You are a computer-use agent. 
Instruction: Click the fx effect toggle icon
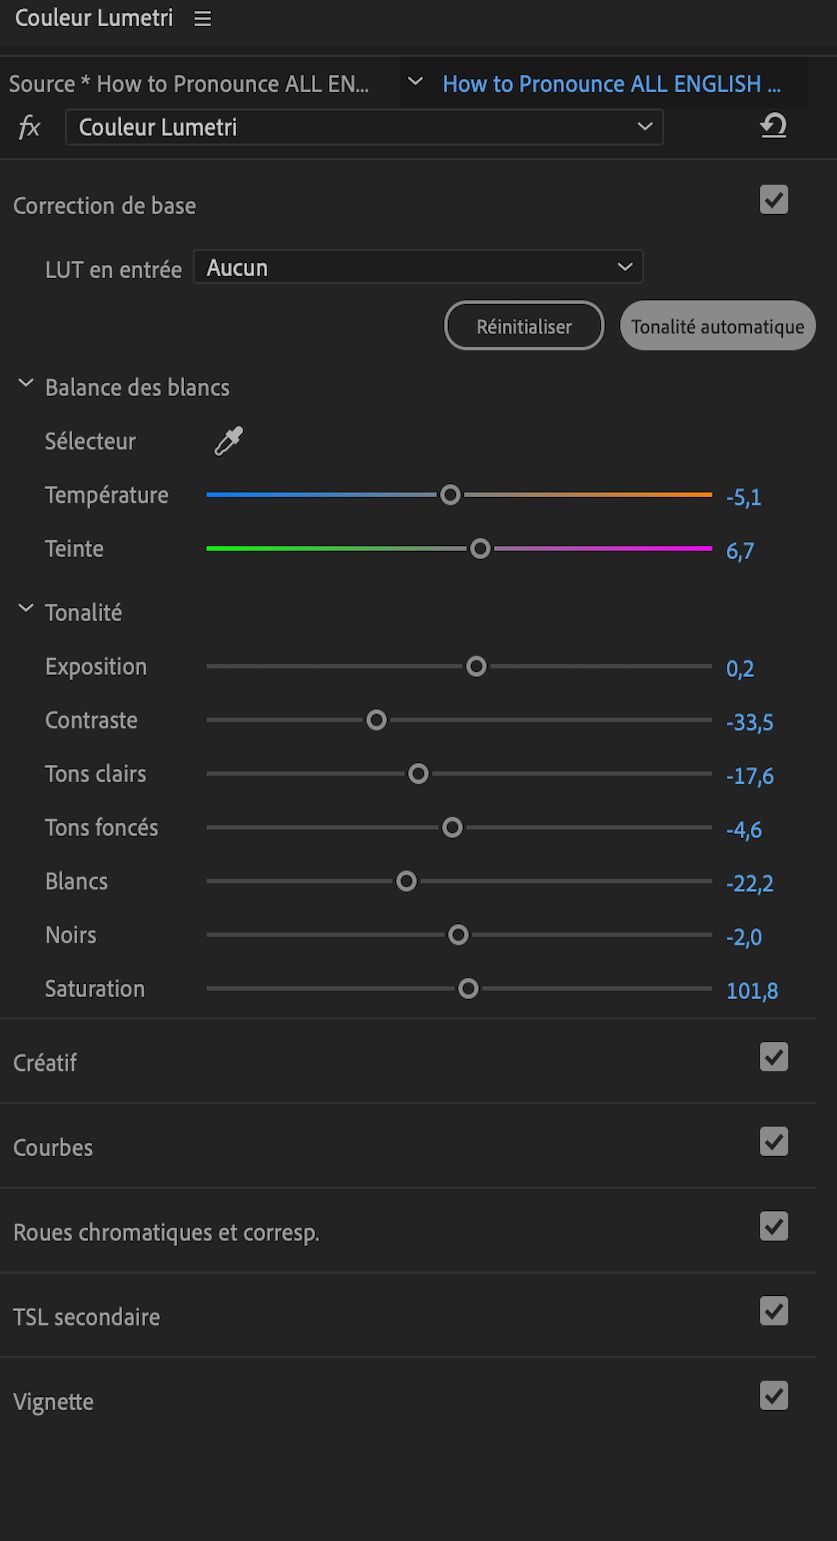[x=30, y=127]
